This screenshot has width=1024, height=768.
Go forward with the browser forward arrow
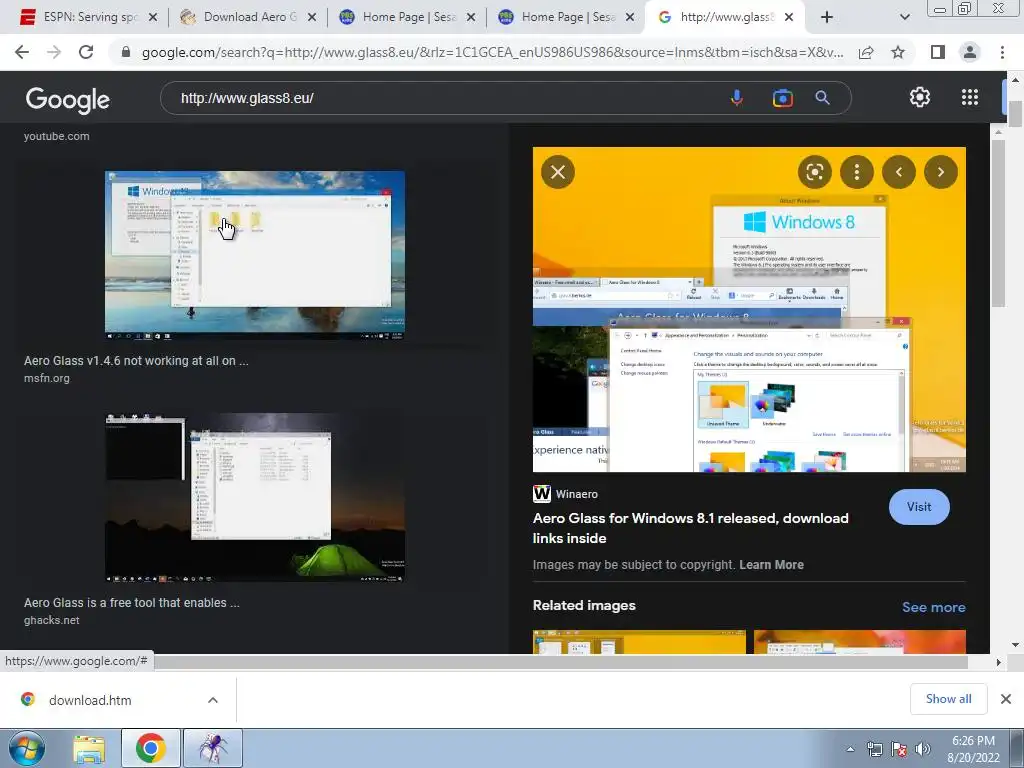(54, 52)
